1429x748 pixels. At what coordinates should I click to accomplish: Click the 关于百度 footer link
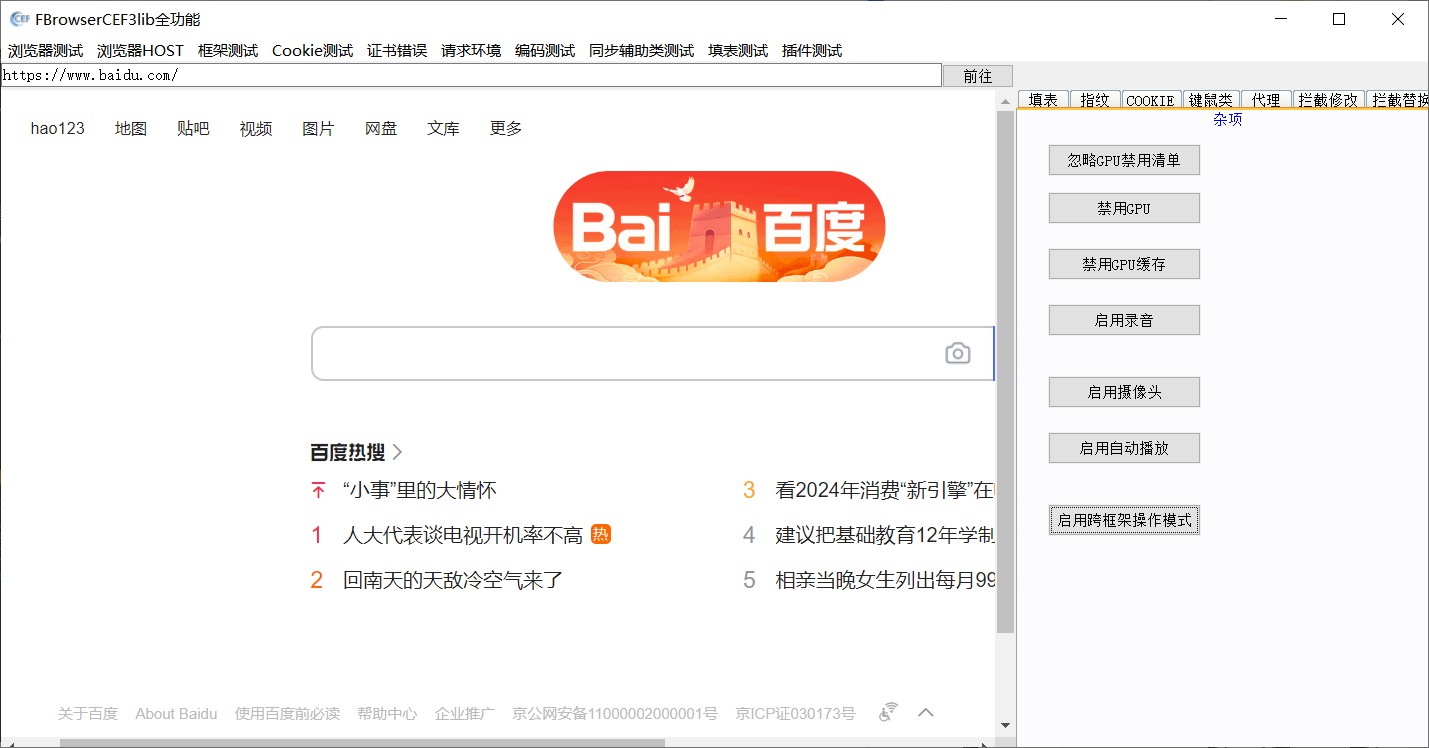pos(88,713)
